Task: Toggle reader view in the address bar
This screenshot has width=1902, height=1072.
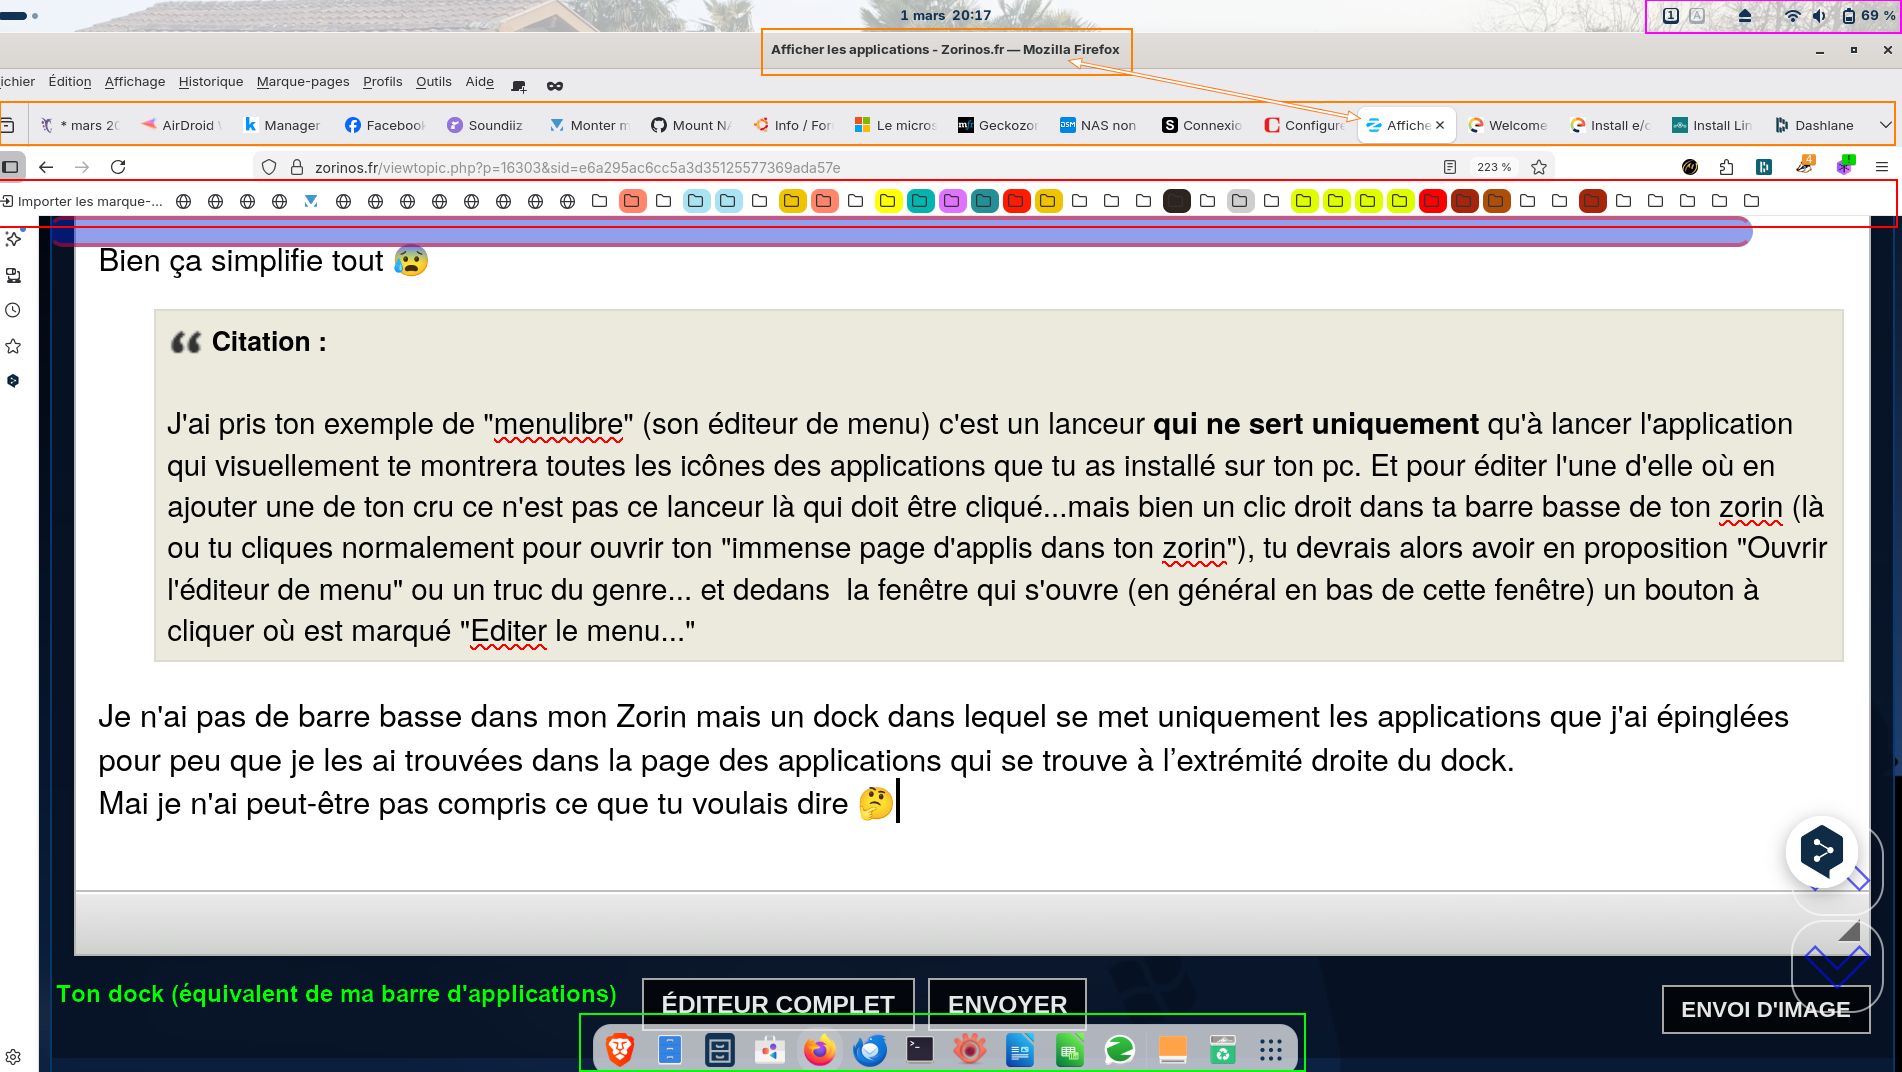Action: coord(1450,167)
